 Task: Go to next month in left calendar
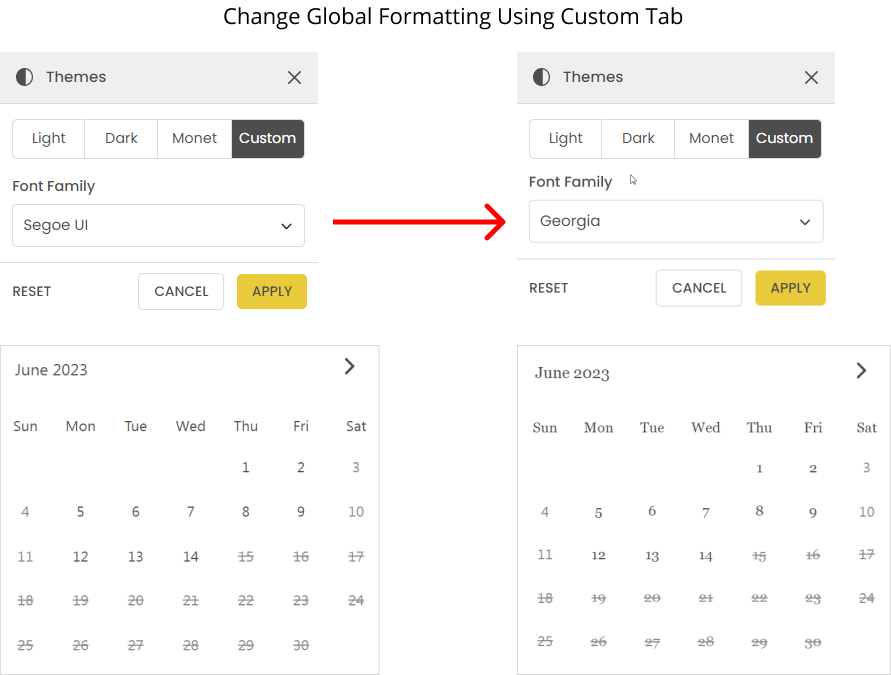(349, 366)
